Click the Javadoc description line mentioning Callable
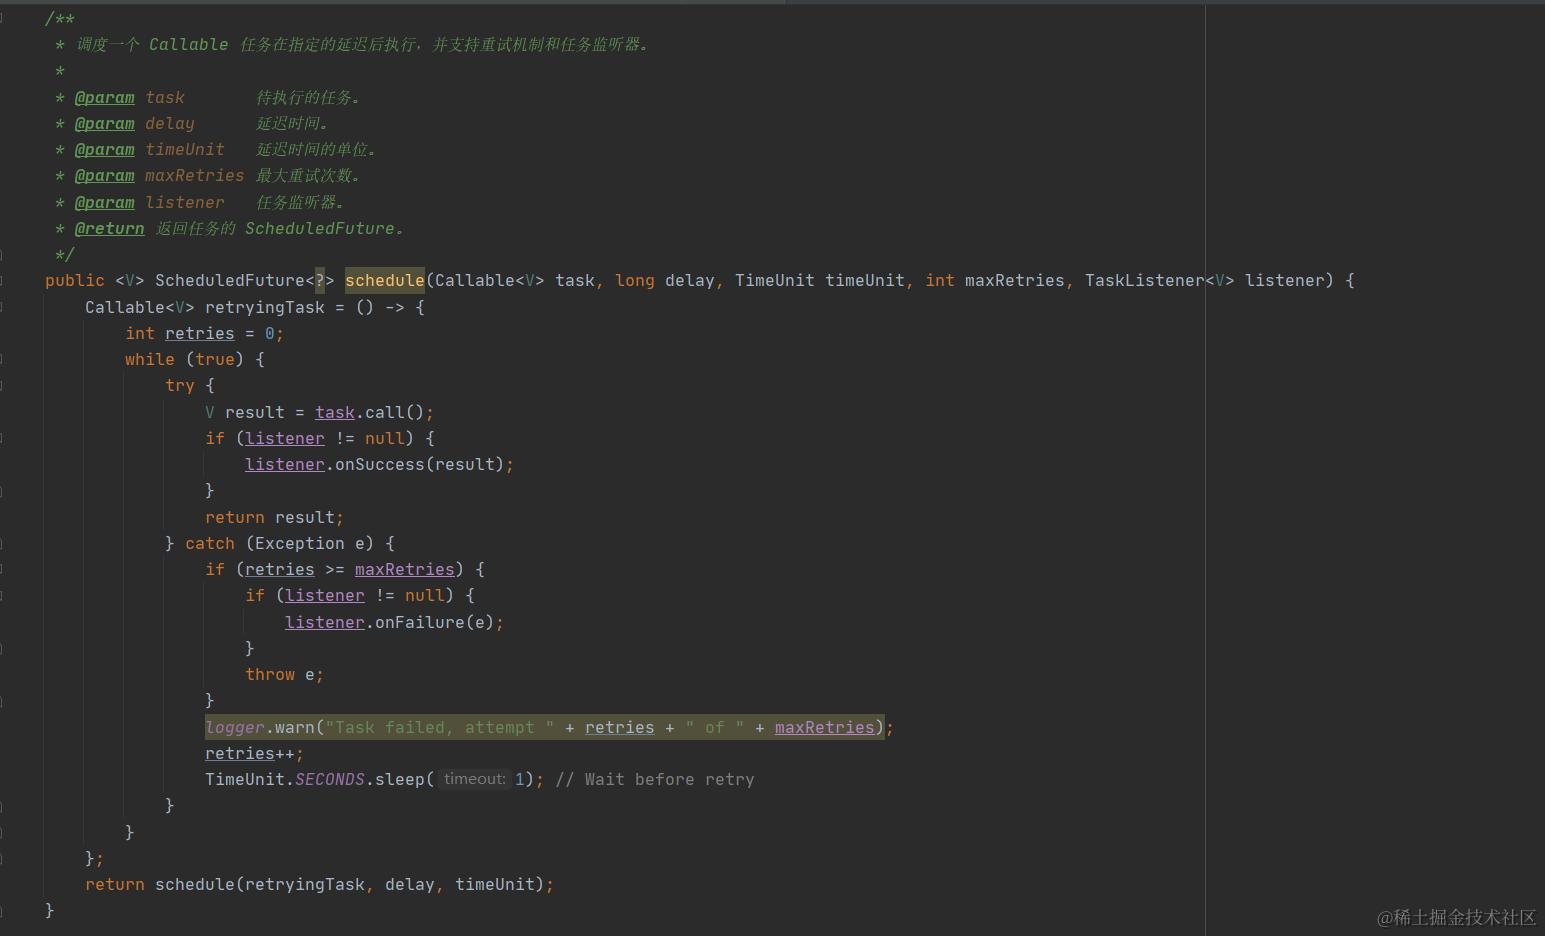The height and width of the screenshot is (936, 1545). [352, 45]
